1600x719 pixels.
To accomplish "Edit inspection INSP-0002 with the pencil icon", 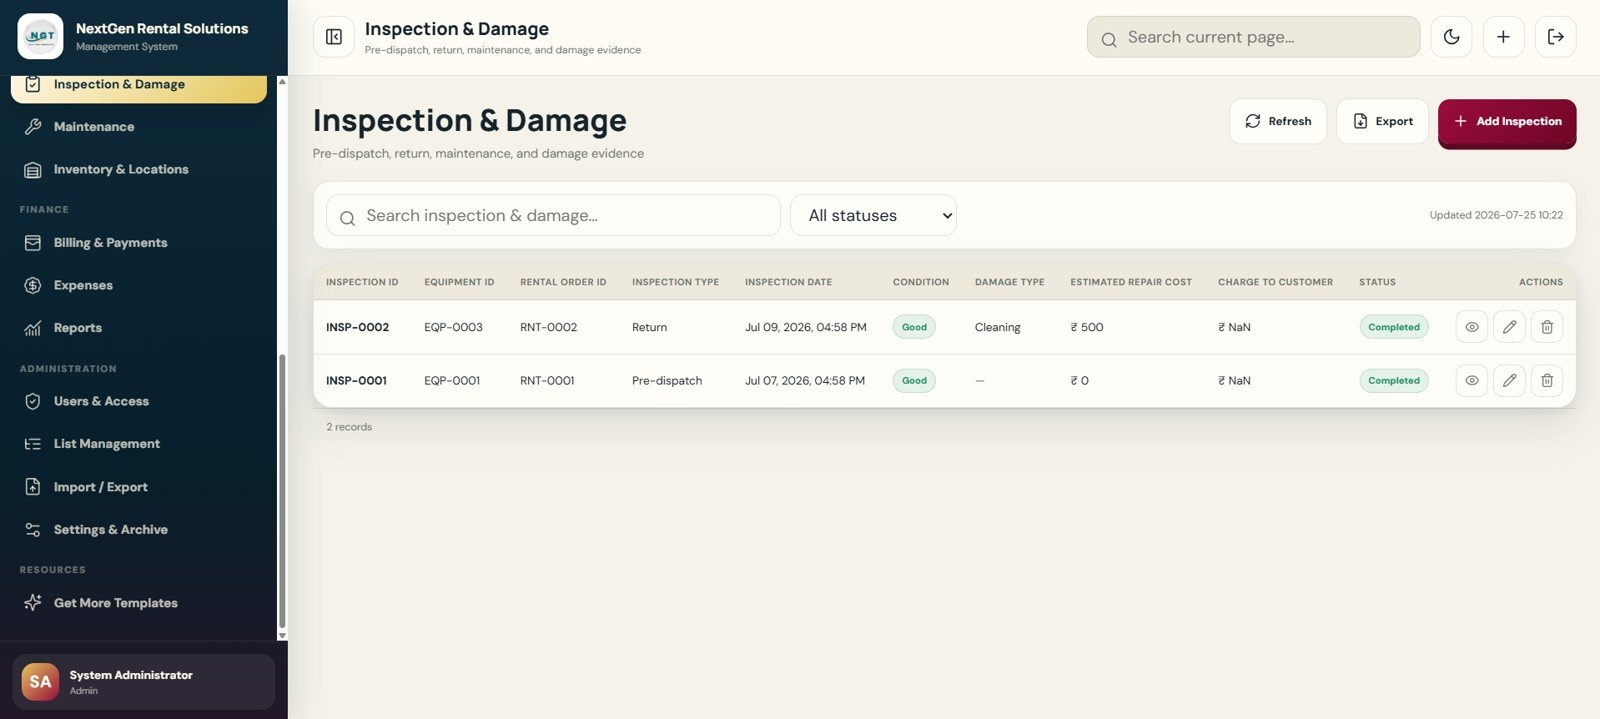I will (1509, 327).
